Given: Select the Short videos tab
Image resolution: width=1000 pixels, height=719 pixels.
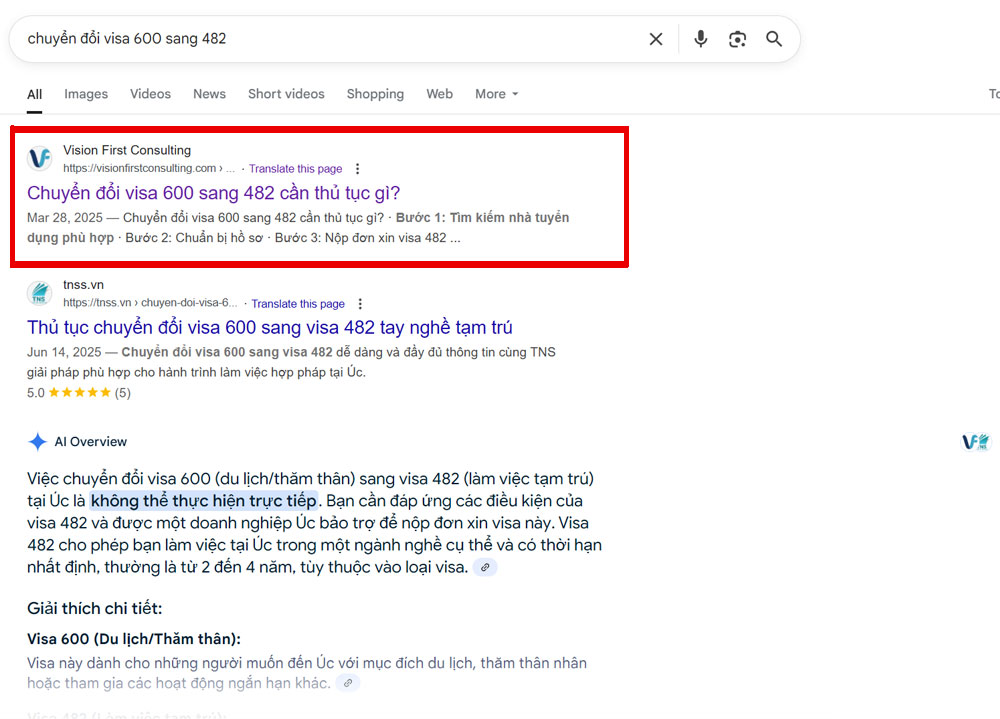Looking at the screenshot, I should click(x=286, y=94).
